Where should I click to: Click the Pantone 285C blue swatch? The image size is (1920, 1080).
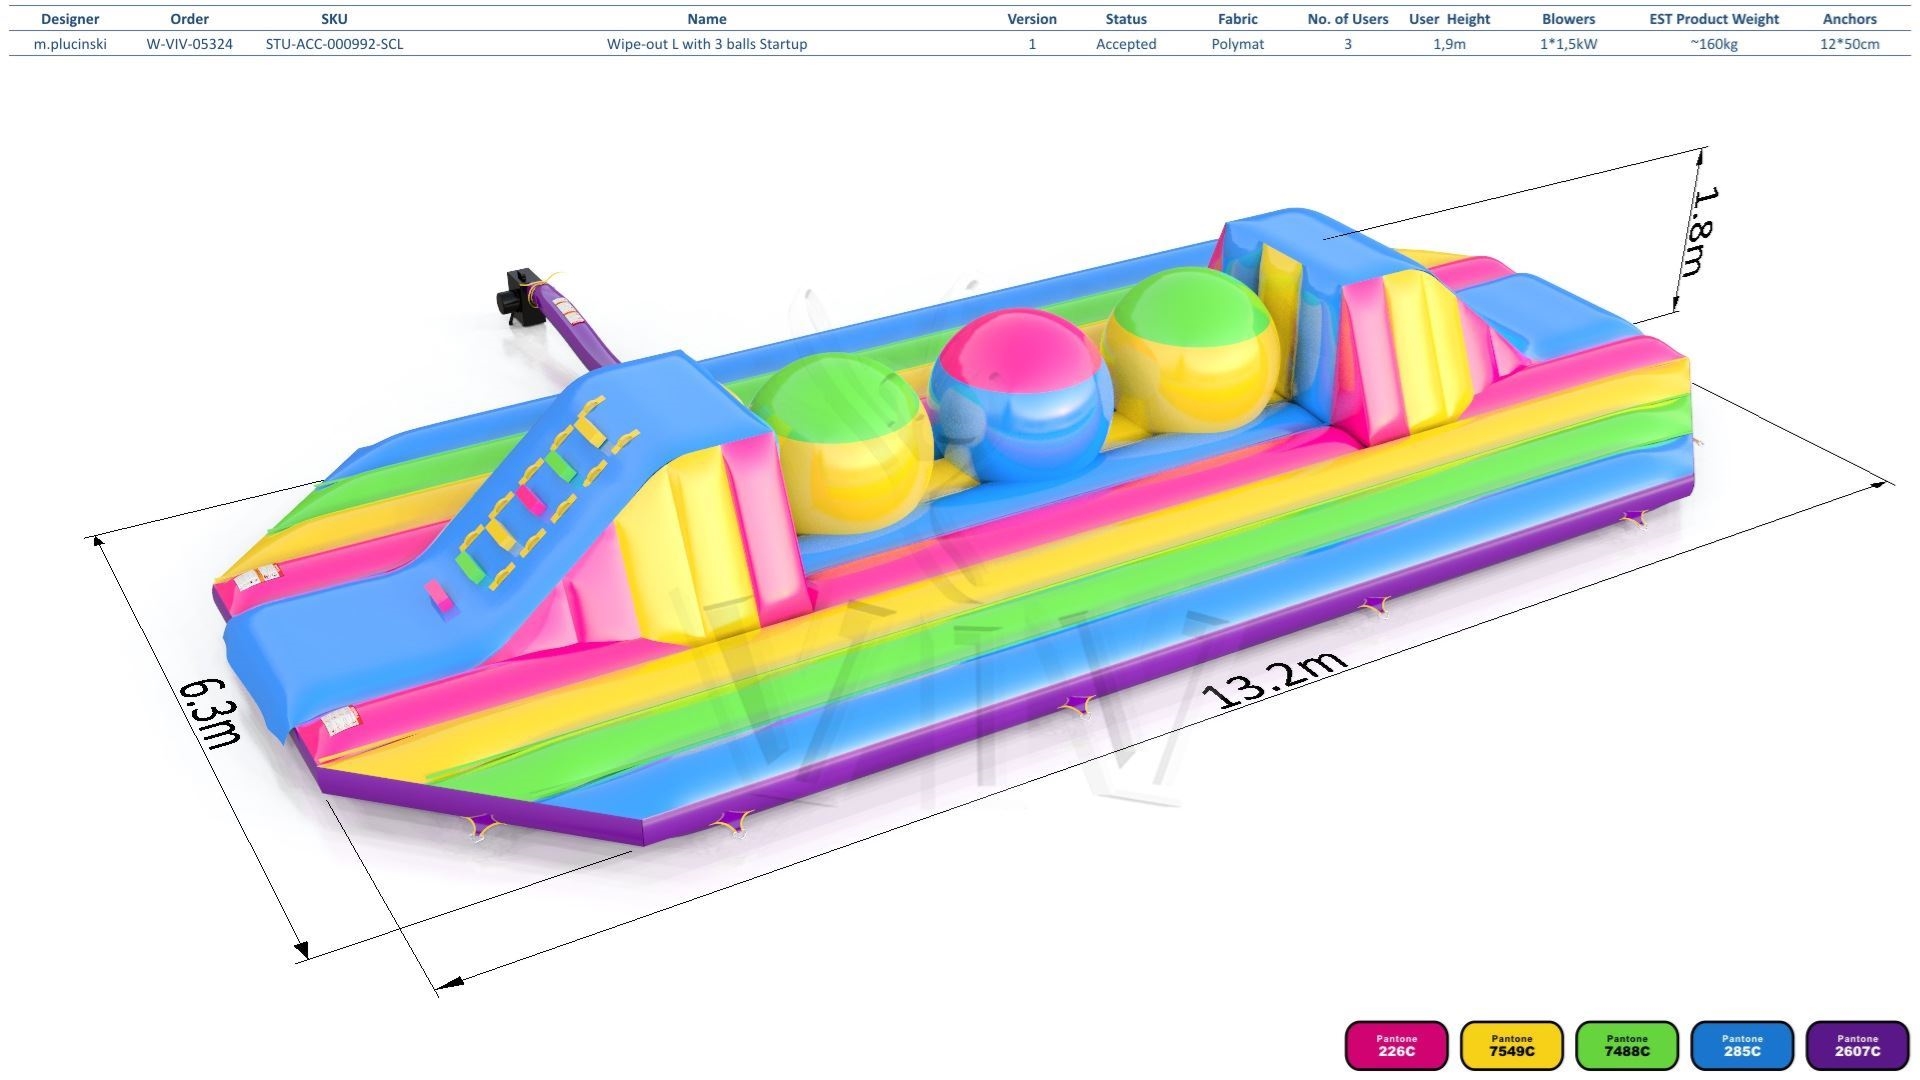click(x=1742, y=1045)
